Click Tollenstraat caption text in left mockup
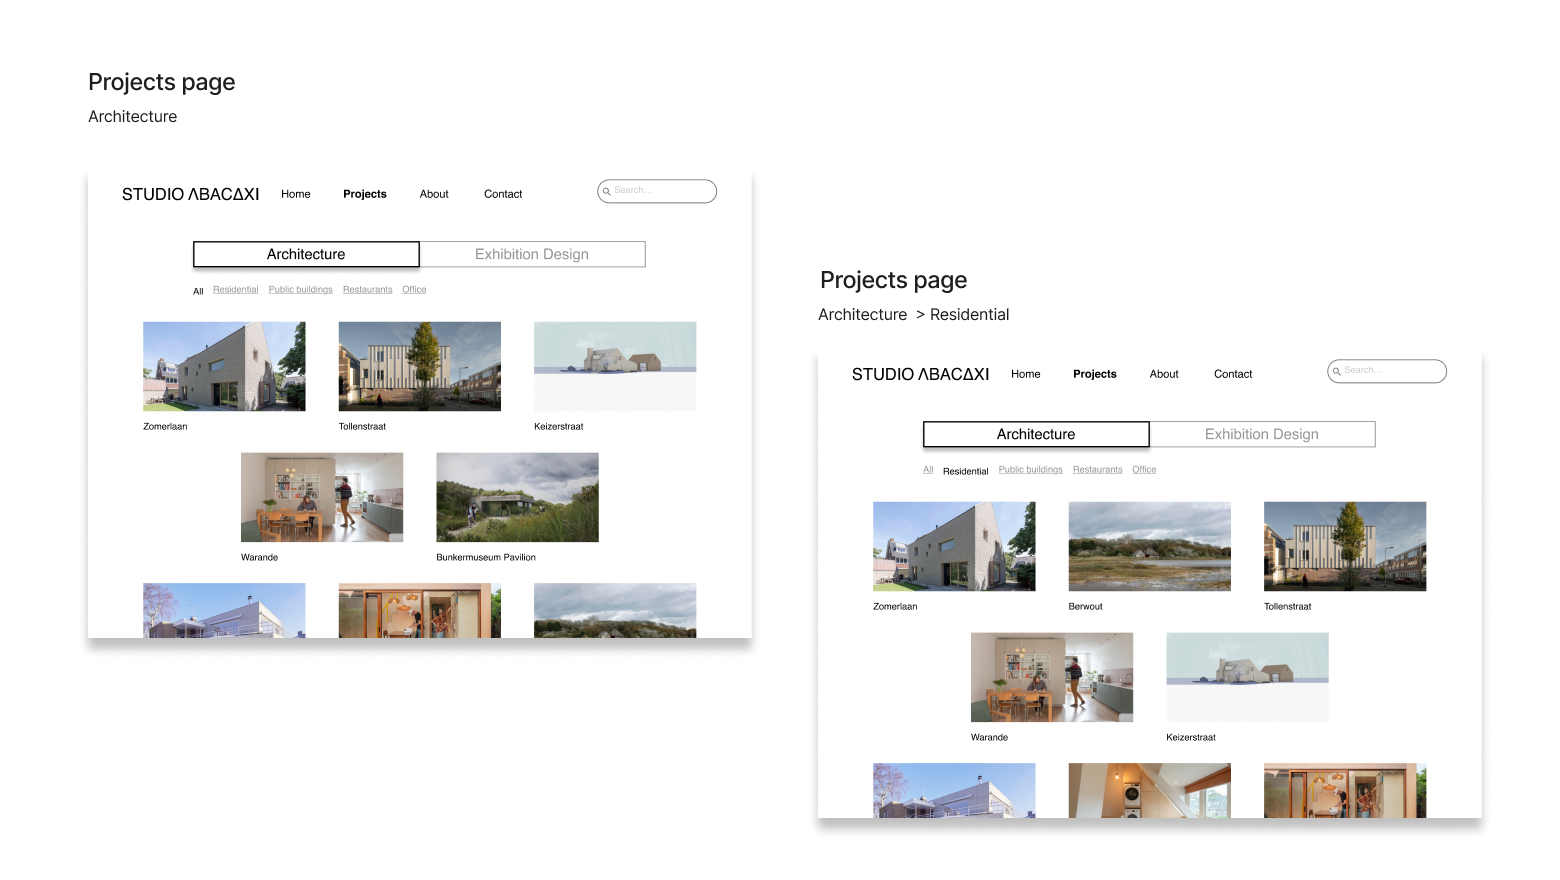Screen dimensions: 1560x880 coord(362,427)
